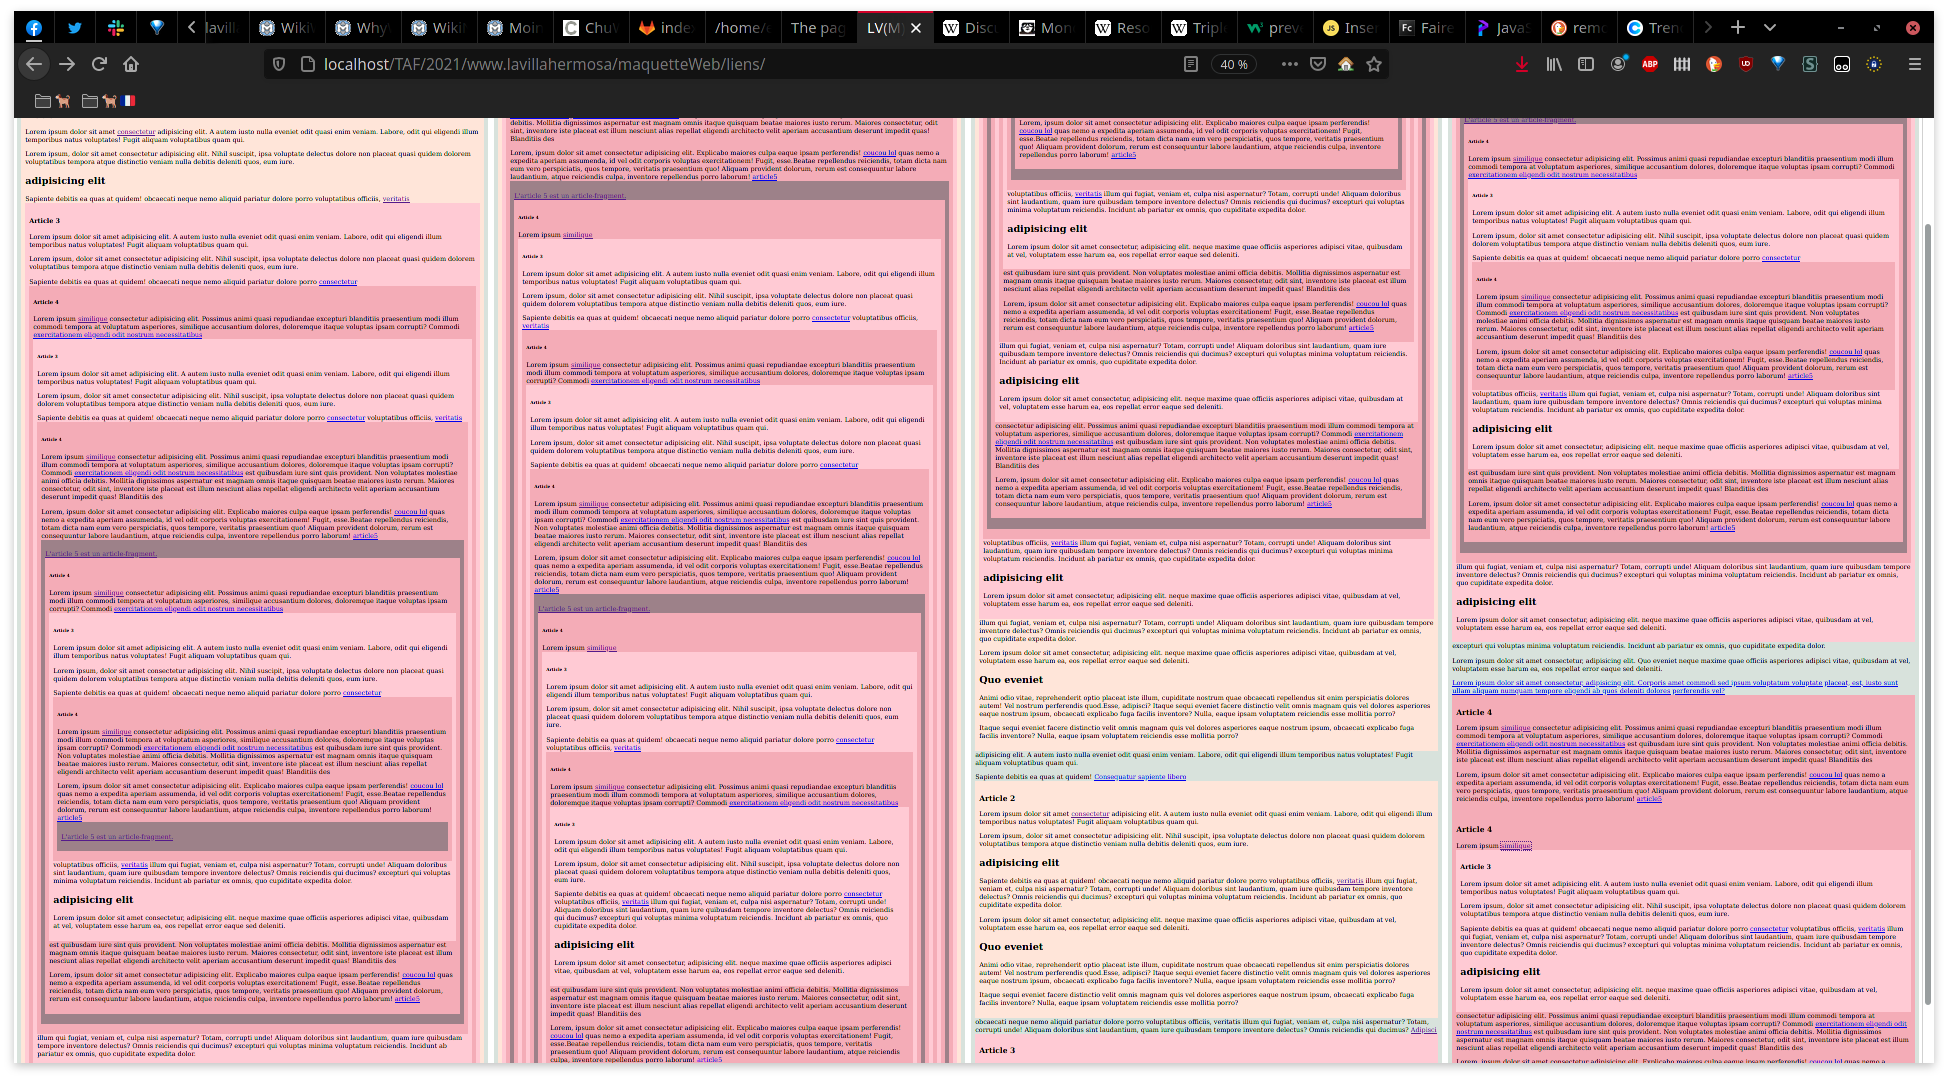Bookmark this page with the star
The image size is (1948, 1080).
(1374, 64)
